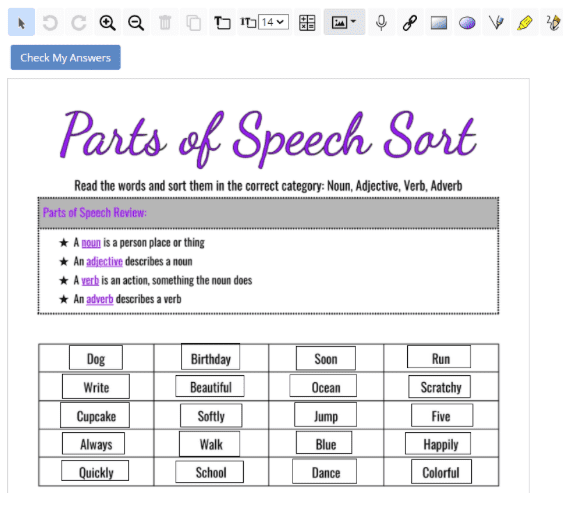Click the underlined word adjective
572x505 pixels.
[104, 262]
